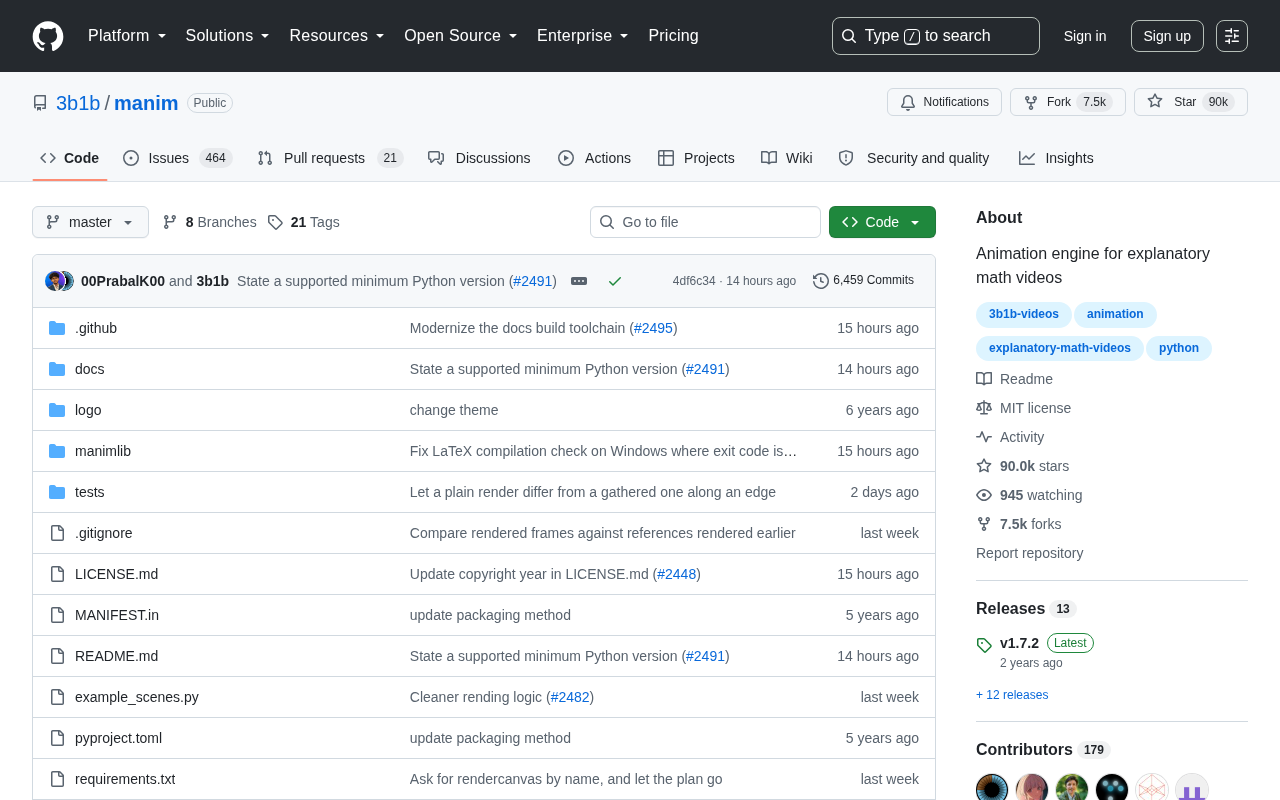The width and height of the screenshot is (1280, 800).
Task: Open the 3b1b owner link
Action: pyautogui.click(x=78, y=103)
